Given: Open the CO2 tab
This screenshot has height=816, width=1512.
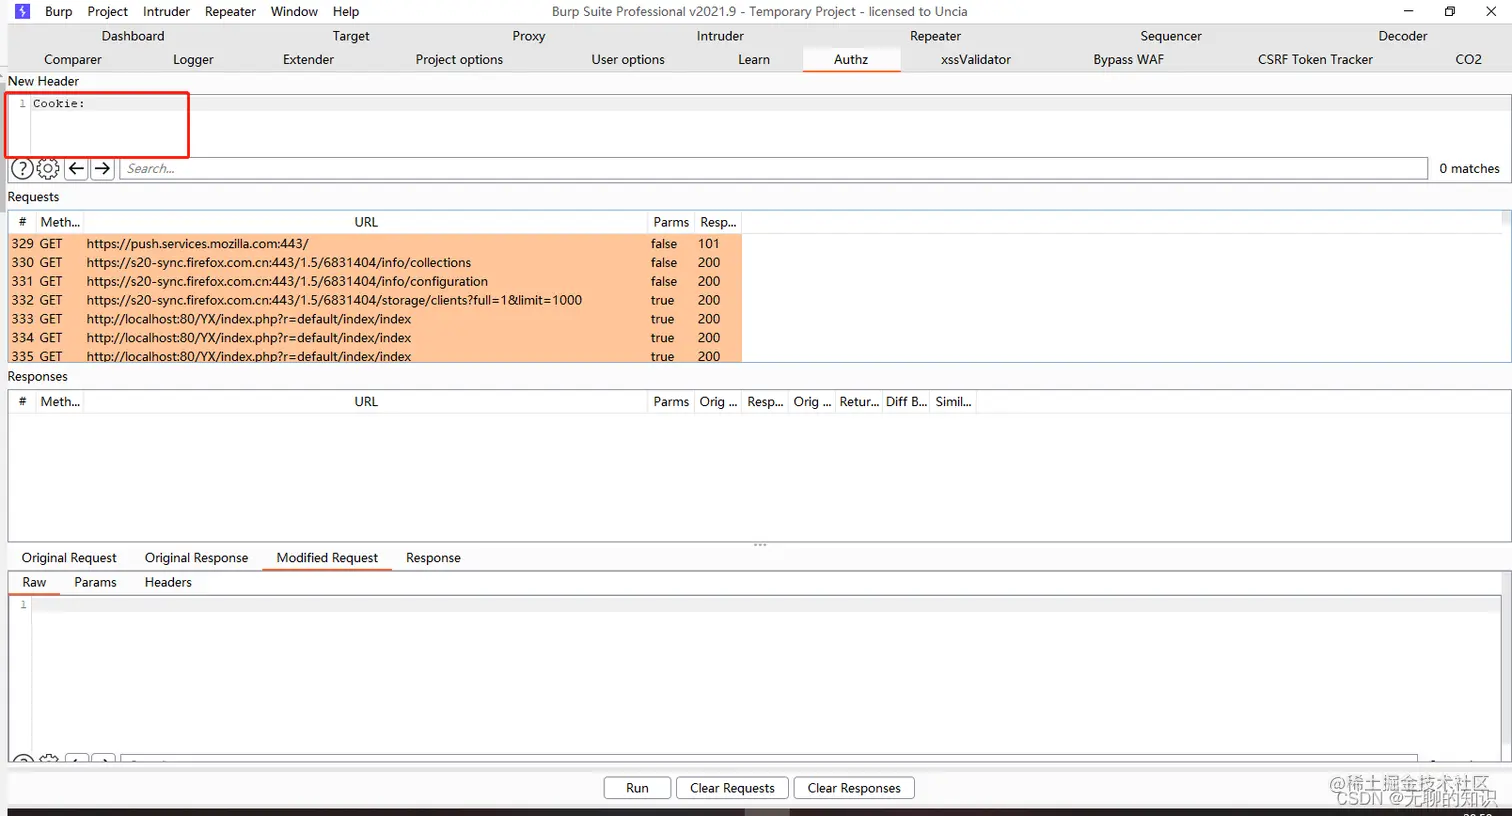Looking at the screenshot, I should click(x=1468, y=59).
